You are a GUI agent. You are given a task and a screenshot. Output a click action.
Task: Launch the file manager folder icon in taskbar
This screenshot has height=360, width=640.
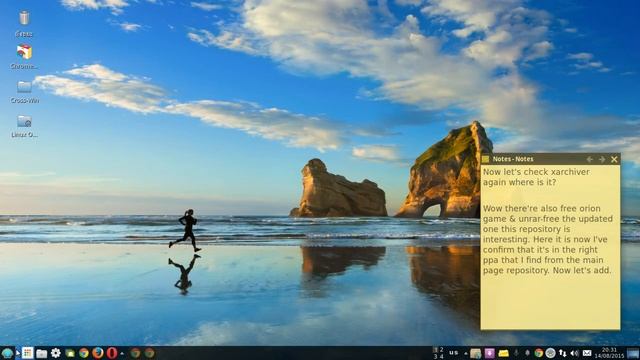[x=41, y=353]
